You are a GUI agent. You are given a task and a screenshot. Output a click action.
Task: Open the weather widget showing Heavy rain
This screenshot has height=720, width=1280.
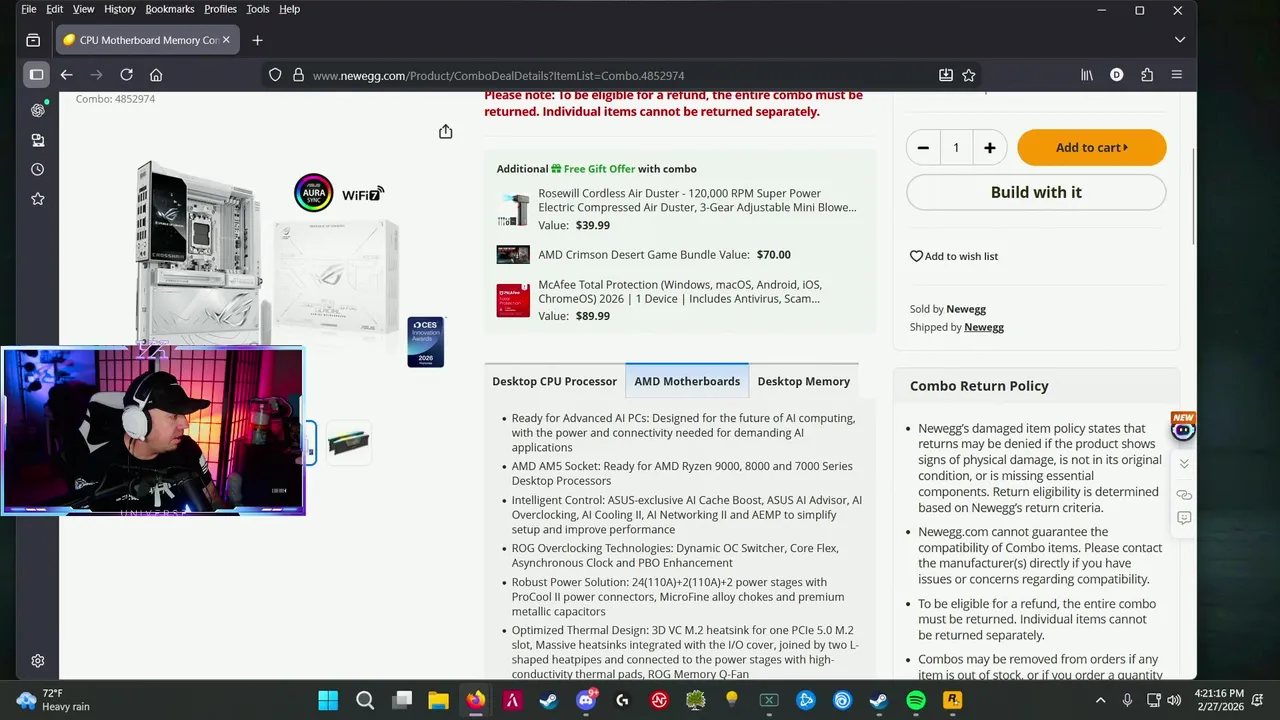click(x=55, y=700)
